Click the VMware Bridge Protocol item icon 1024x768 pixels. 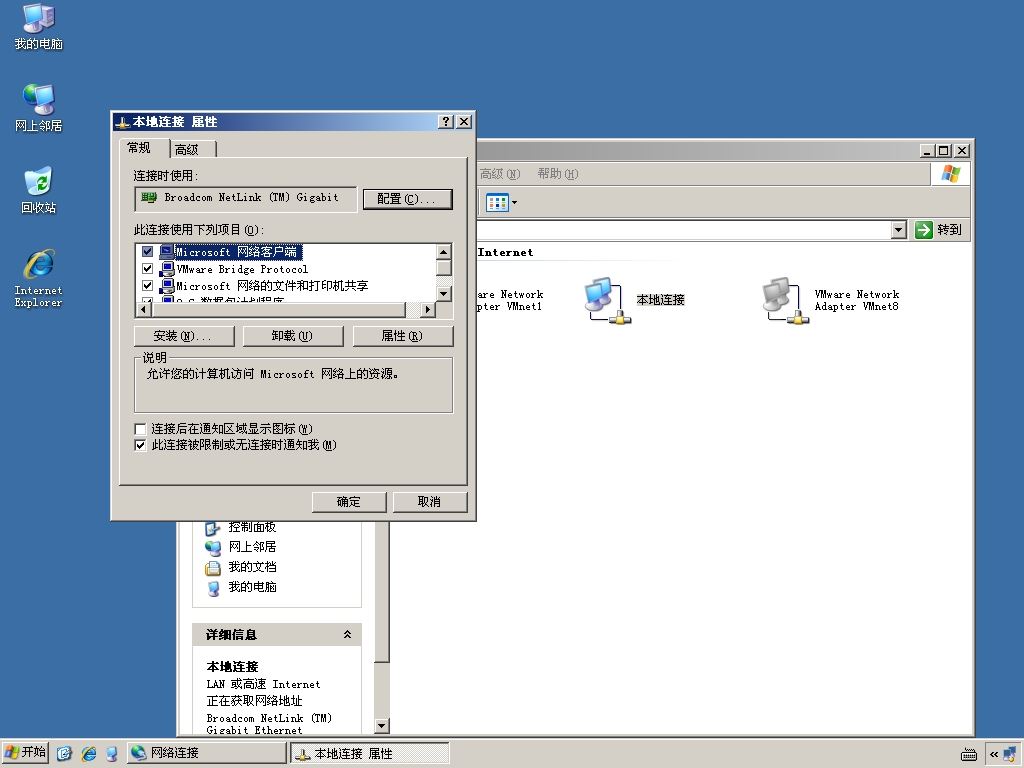(x=167, y=268)
